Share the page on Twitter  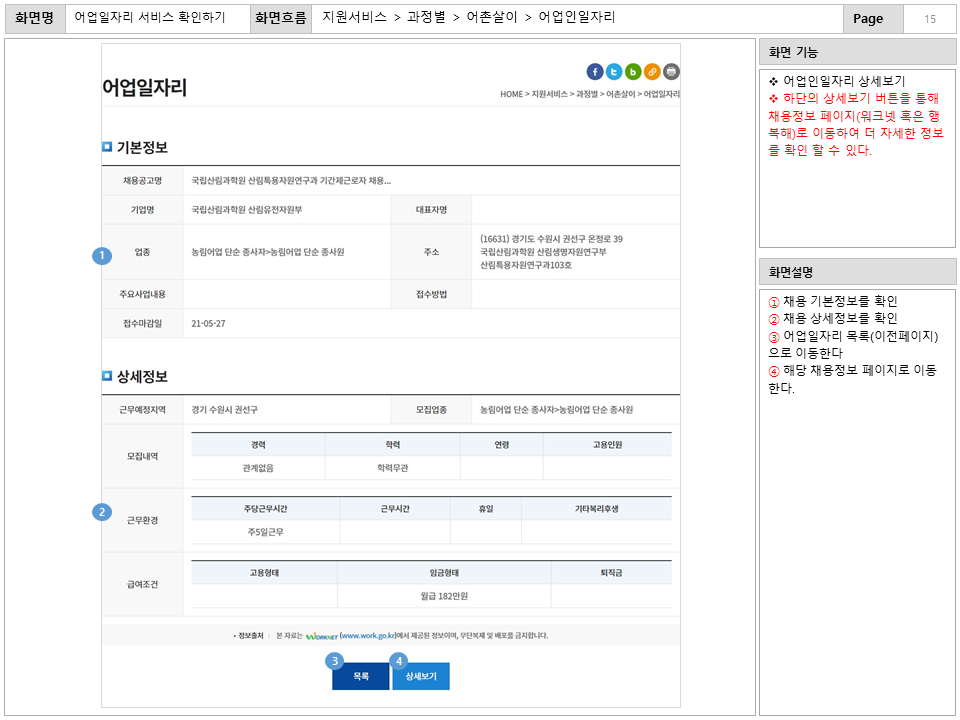pos(613,72)
